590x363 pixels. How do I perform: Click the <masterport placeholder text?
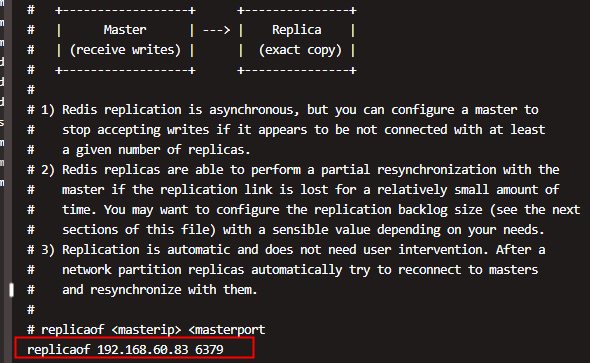coord(227,330)
